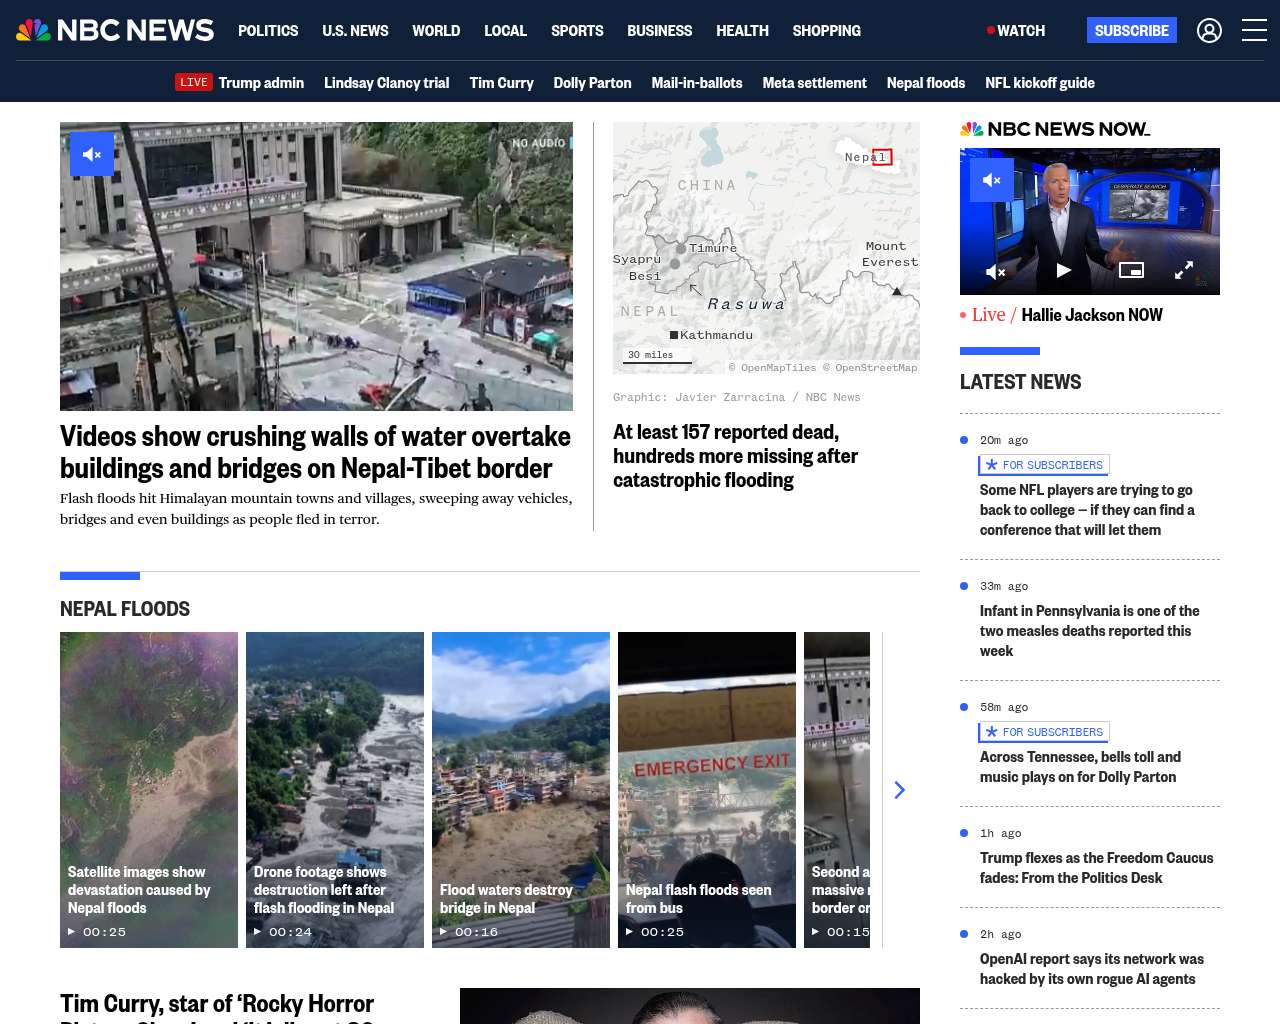Open the Tim Curry trending topic

(501, 83)
